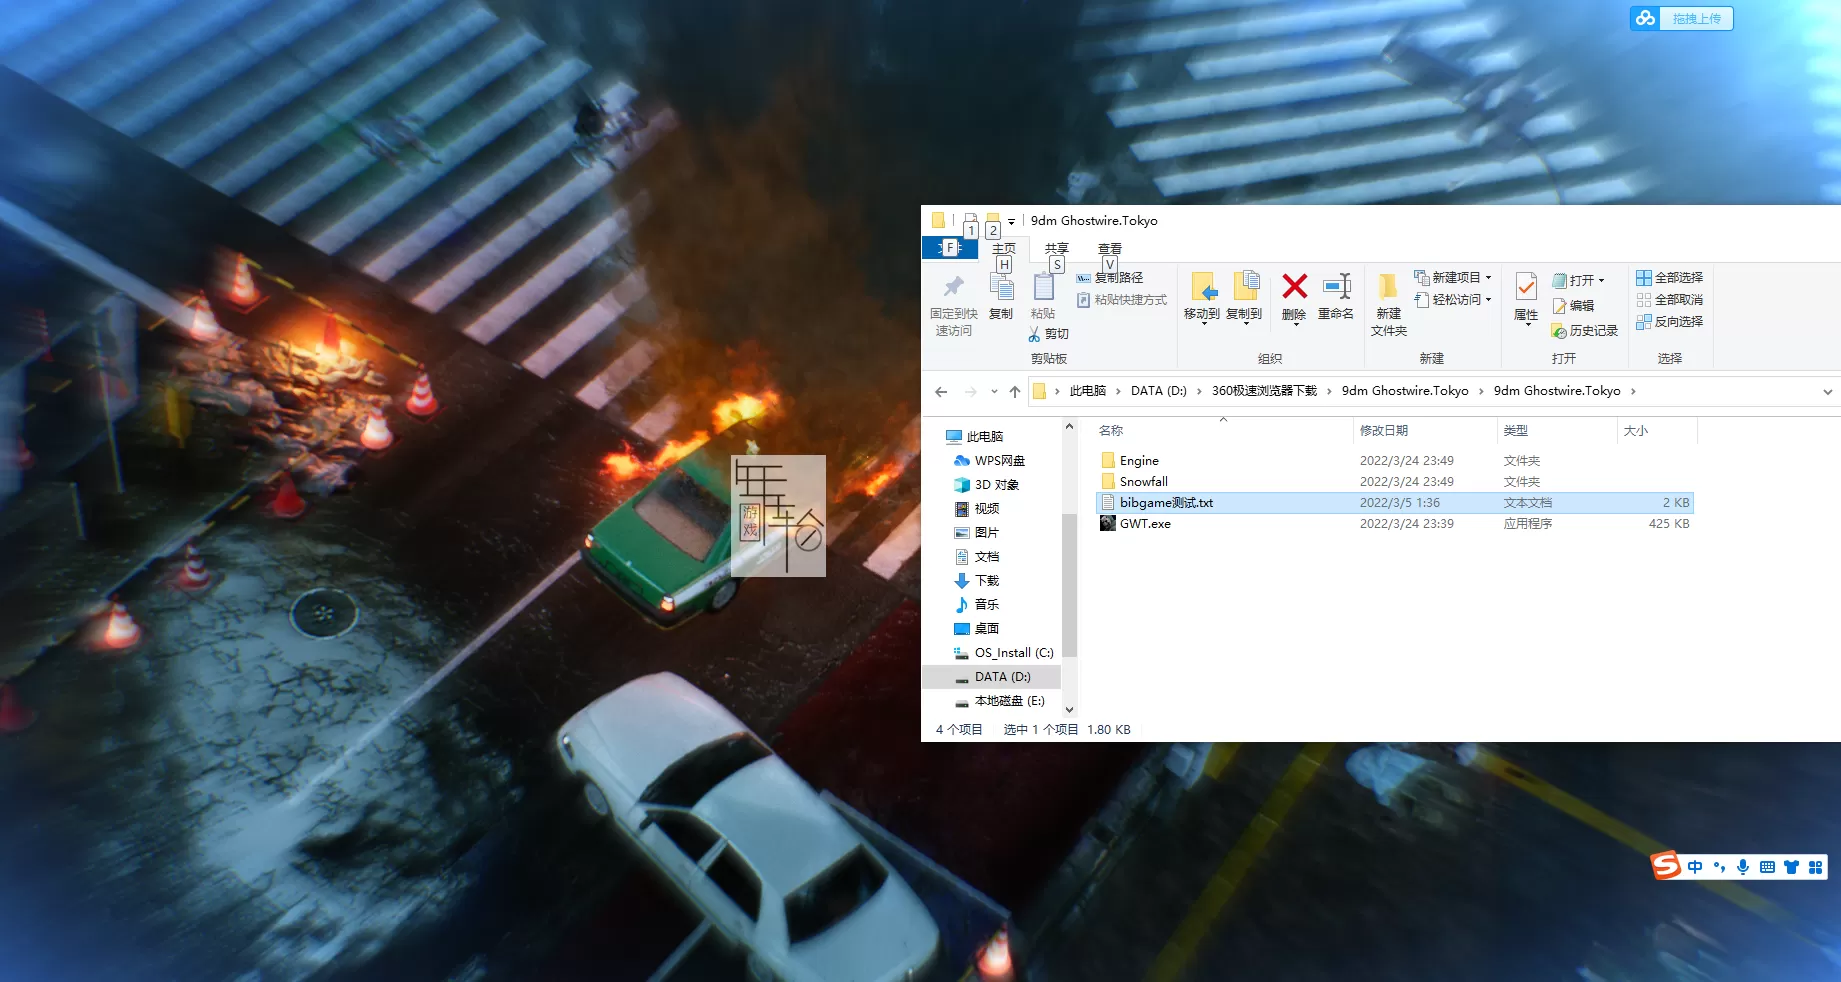The width and height of the screenshot is (1841, 982).
Task: Click DATA (D:) in the breadcrumb path
Action: [1158, 391]
